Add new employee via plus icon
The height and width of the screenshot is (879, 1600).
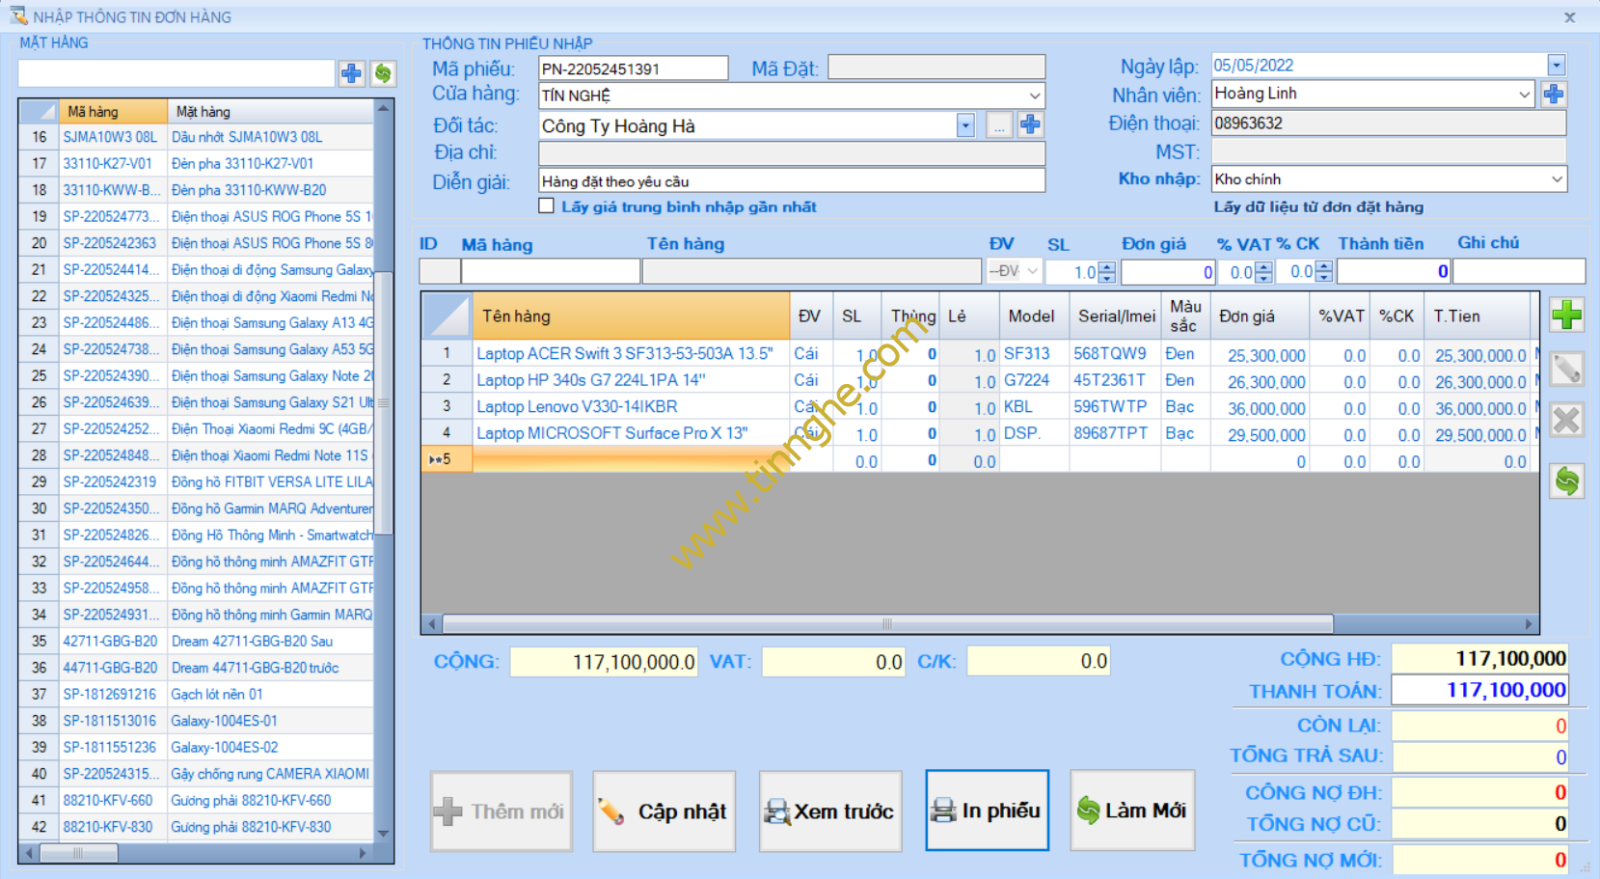(x=1554, y=94)
